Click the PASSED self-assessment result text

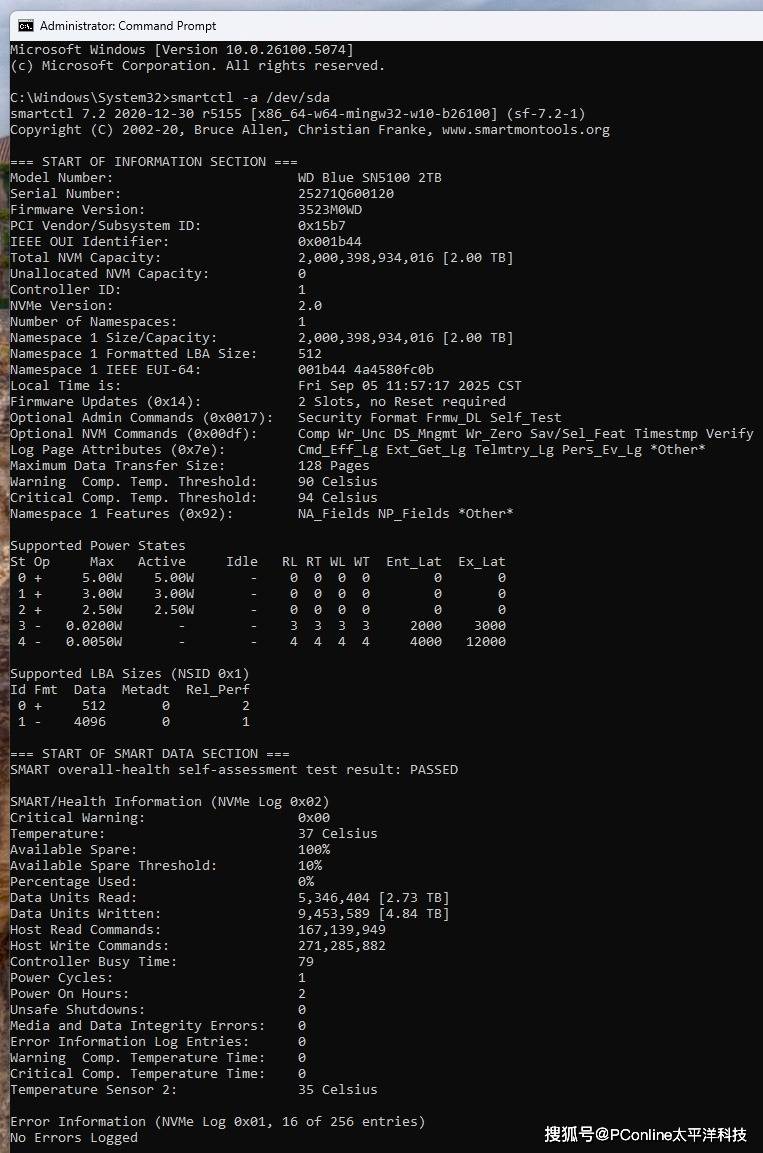(434, 769)
